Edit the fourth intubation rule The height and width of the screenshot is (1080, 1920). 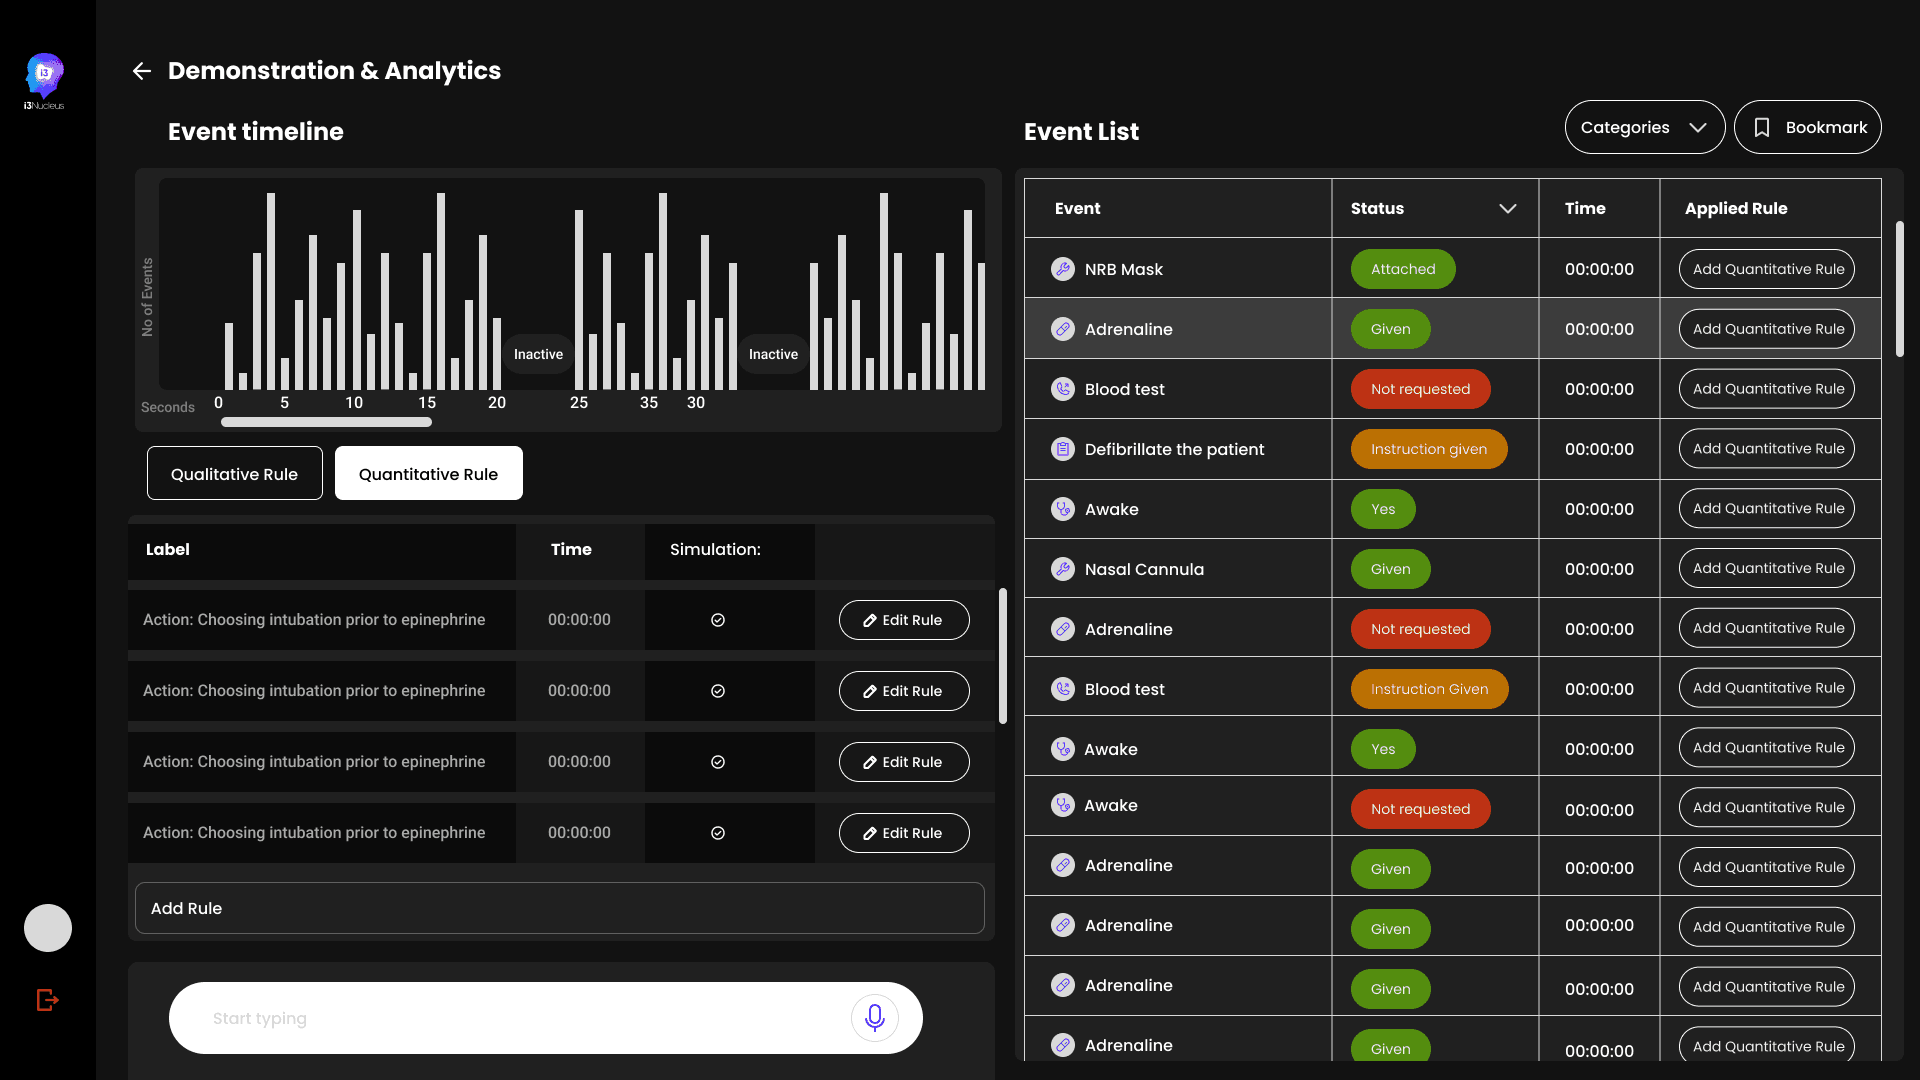(904, 833)
